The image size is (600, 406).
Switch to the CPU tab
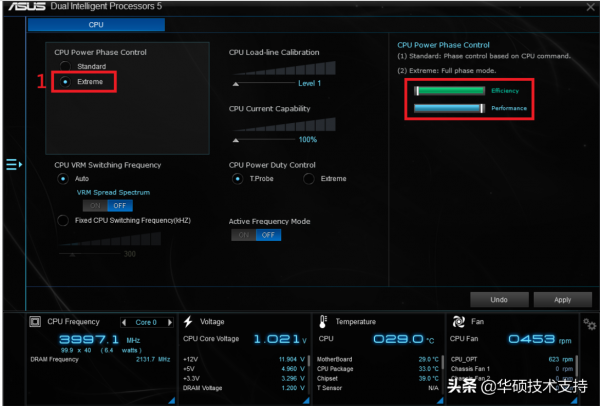[96, 25]
